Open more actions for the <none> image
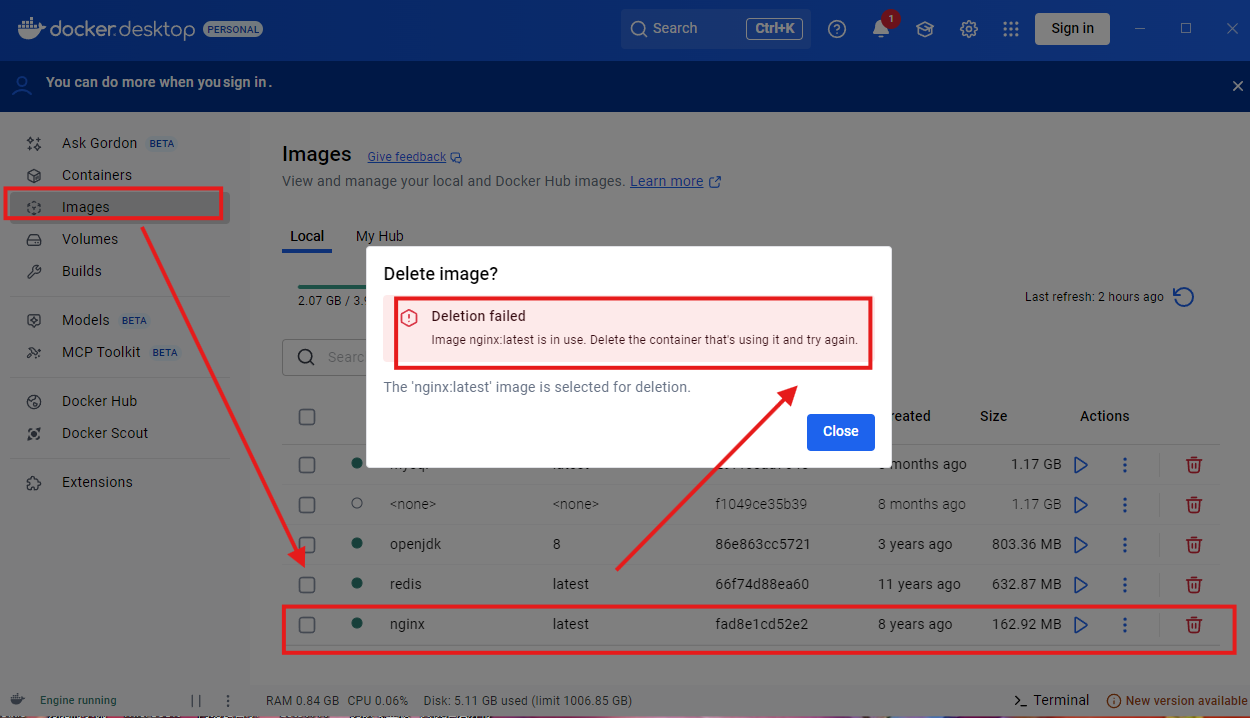The height and width of the screenshot is (718, 1250). (1125, 504)
